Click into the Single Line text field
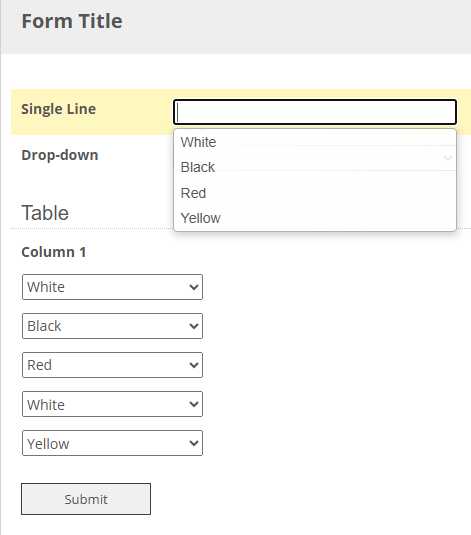Screen dimensions: 471x535 coord(315,112)
